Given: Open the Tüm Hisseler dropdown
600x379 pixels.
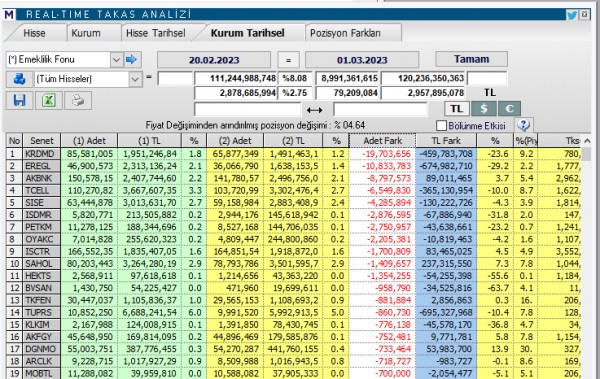Looking at the screenshot, I should 135,79.
